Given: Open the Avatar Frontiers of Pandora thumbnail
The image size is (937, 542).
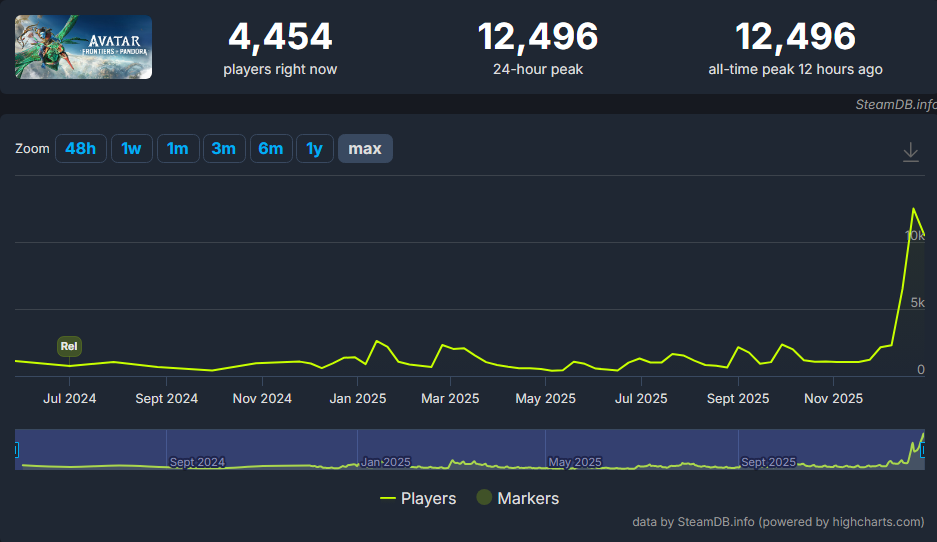Looking at the screenshot, I should point(84,47).
